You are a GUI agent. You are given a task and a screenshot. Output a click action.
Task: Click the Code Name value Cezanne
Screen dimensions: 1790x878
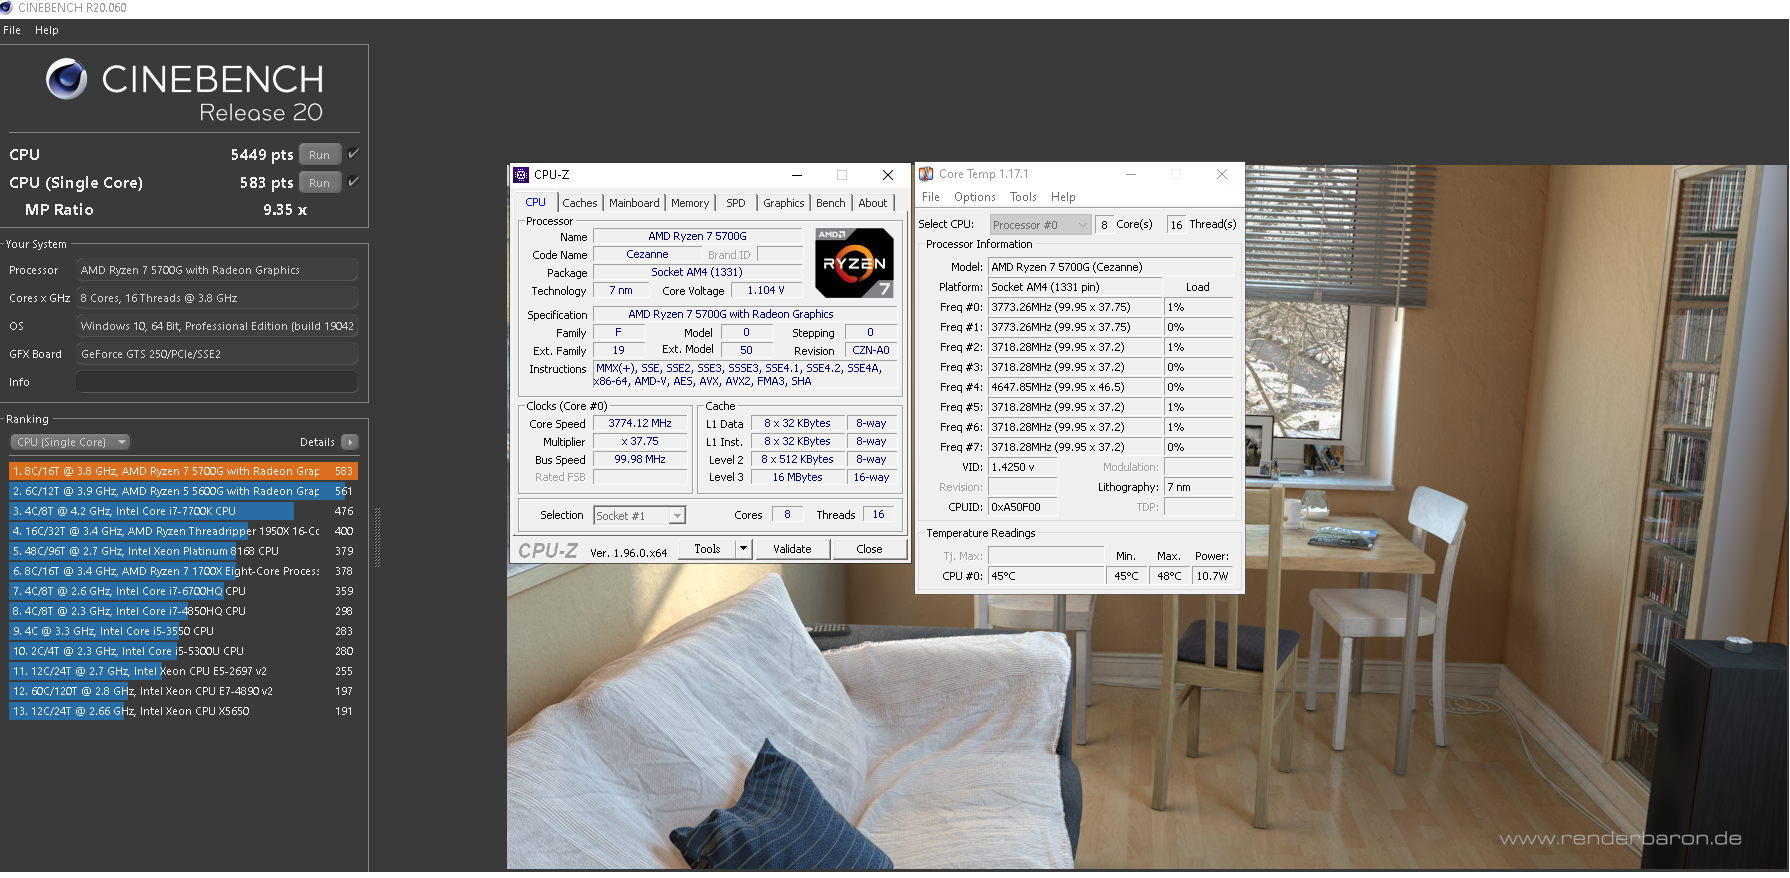[x=647, y=254]
